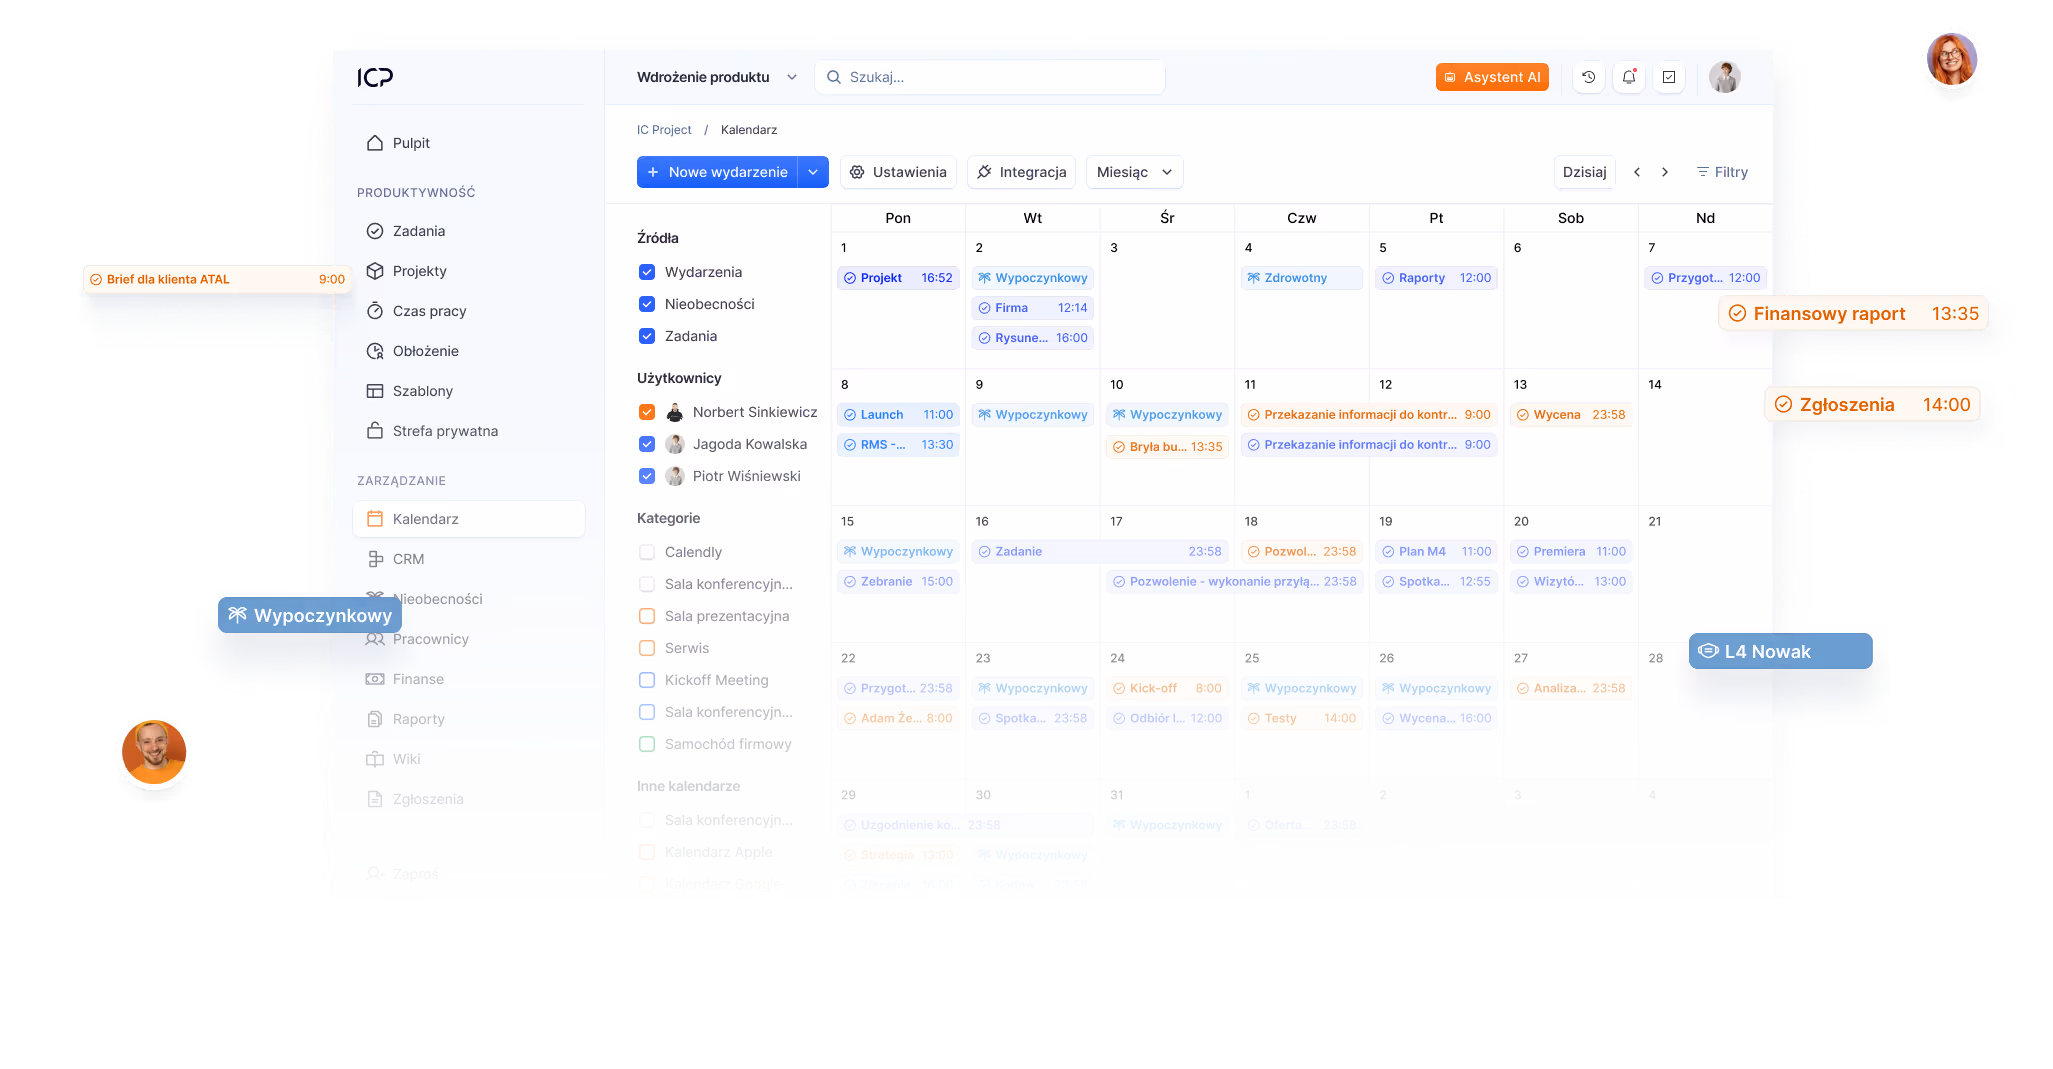Enable the Samochód firmowy category checkbox

click(x=647, y=744)
